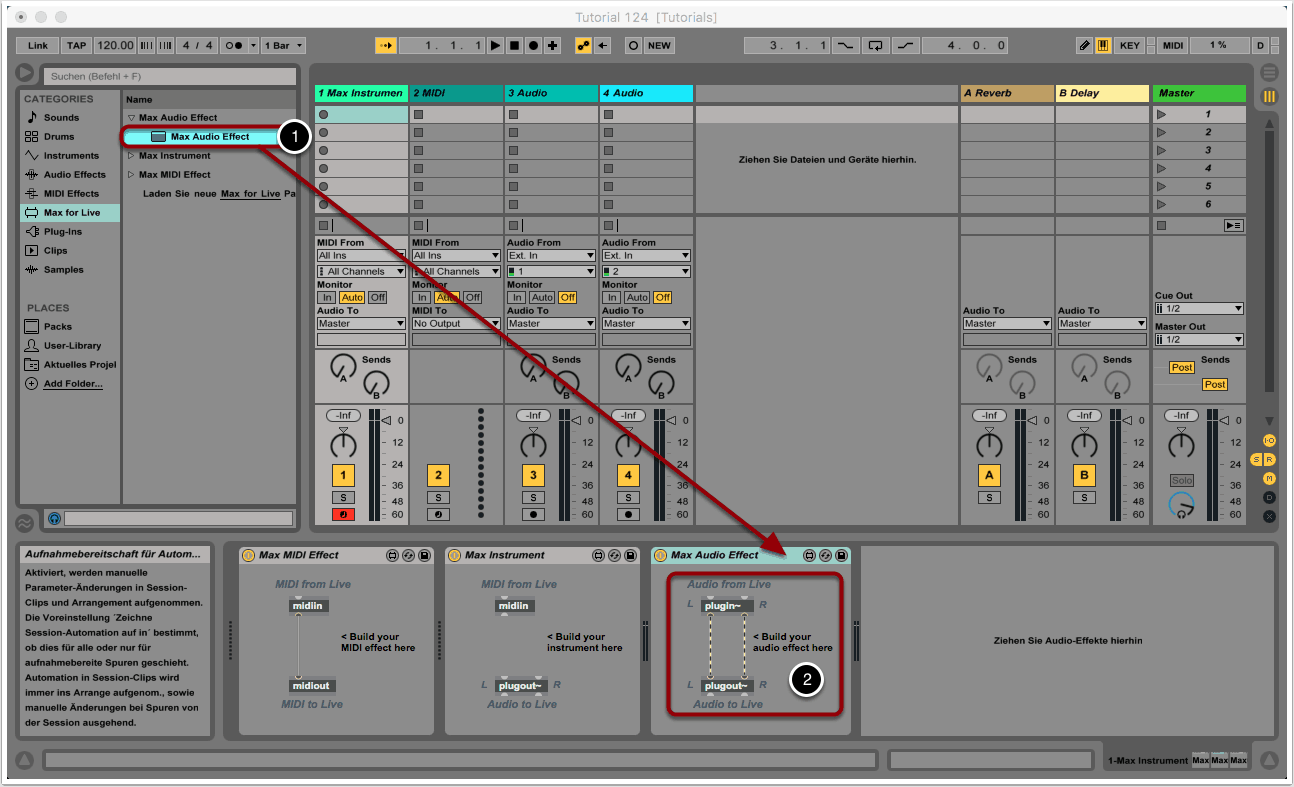Image resolution: width=1294 pixels, height=787 pixels.
Task: Click the Stop button in transport
Action: [514, 46]
